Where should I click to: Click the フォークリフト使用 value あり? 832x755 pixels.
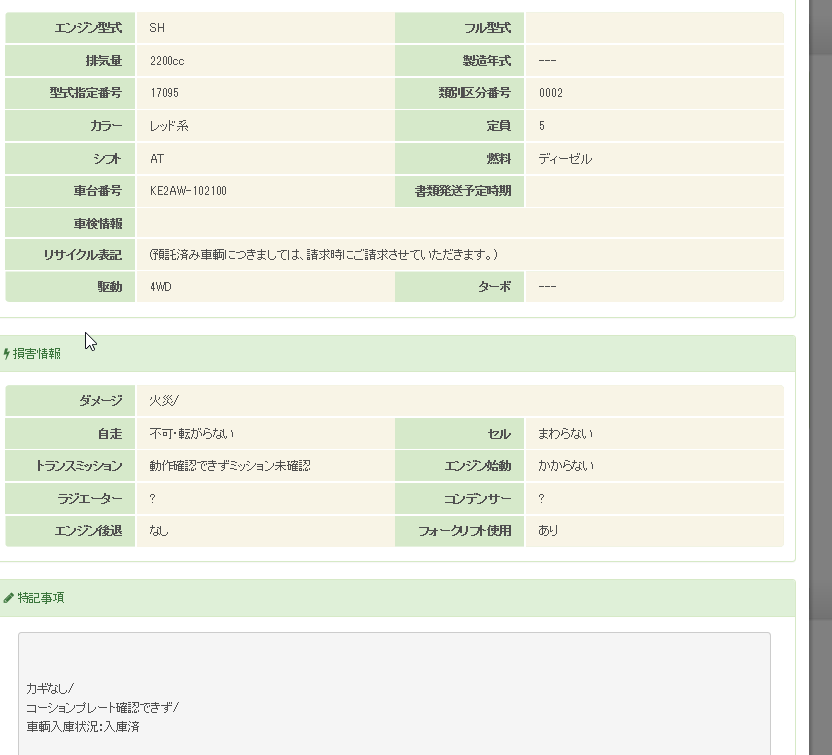pyautogui.click(x=548, y=531)
